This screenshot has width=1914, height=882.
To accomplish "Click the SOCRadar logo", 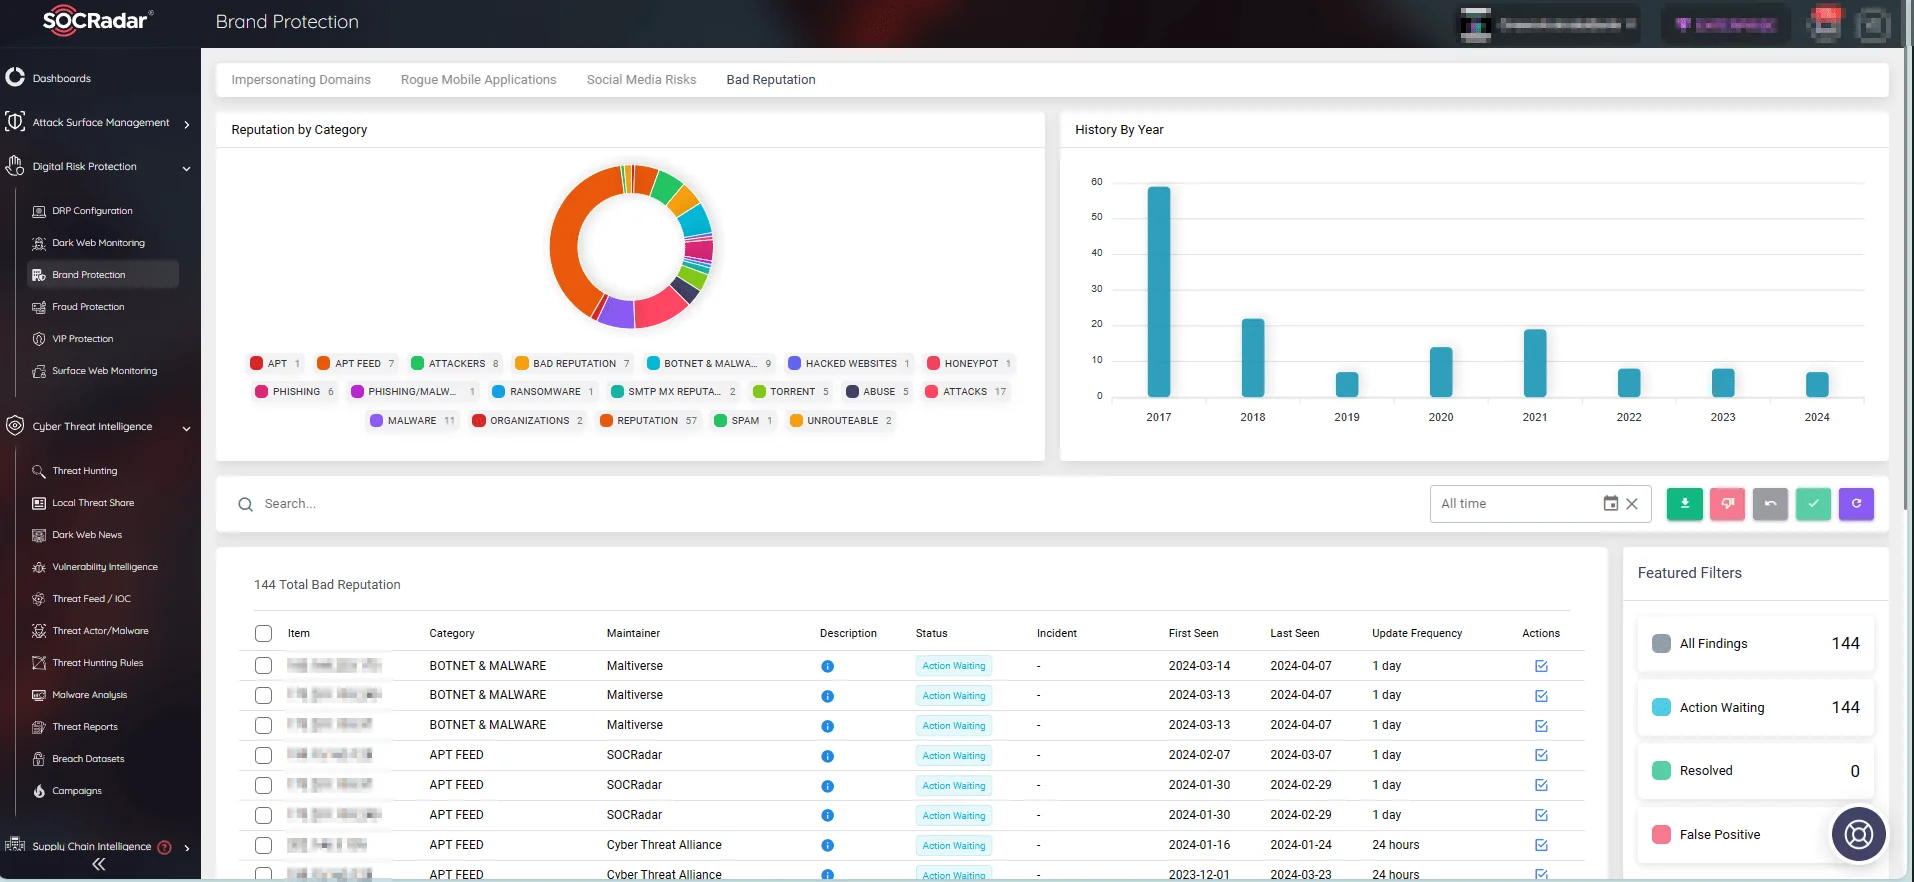I will click(97, 20).
